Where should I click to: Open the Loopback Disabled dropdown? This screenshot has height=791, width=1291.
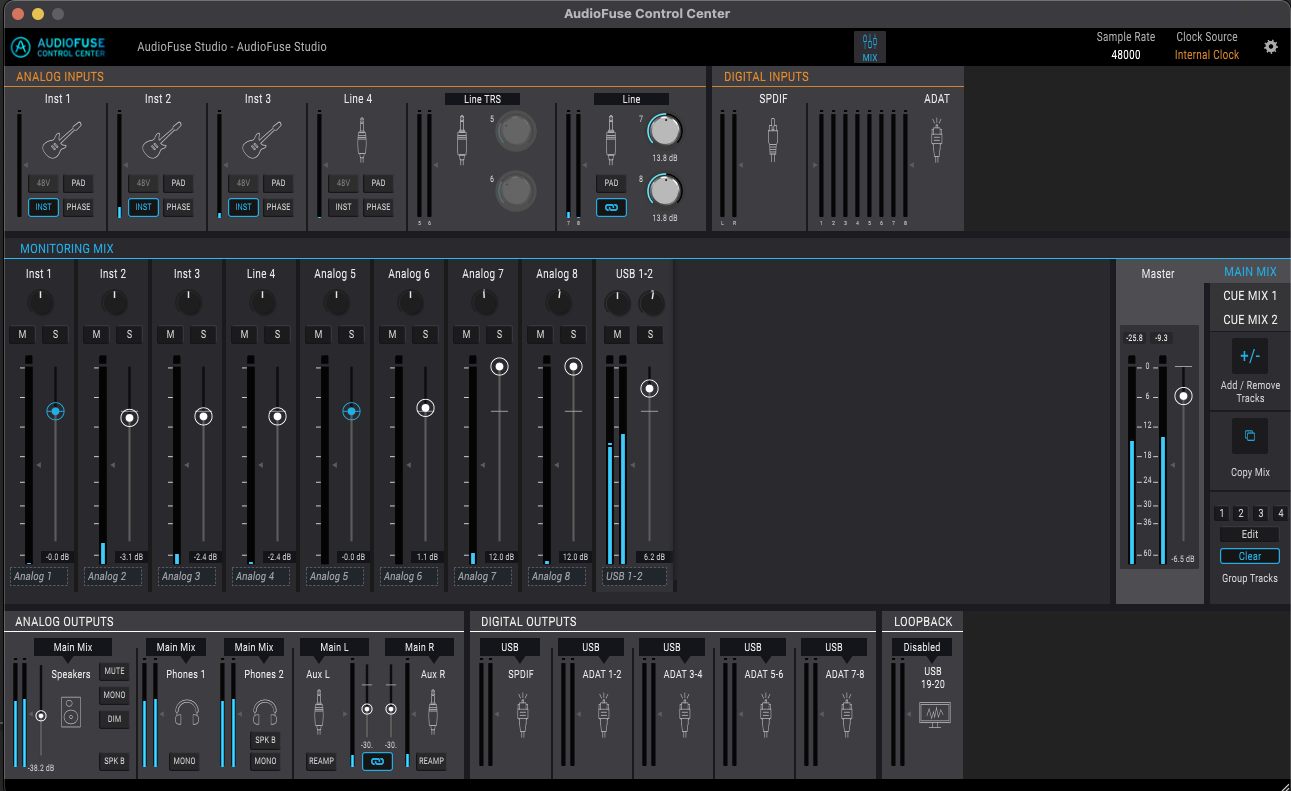coord(922,647)
